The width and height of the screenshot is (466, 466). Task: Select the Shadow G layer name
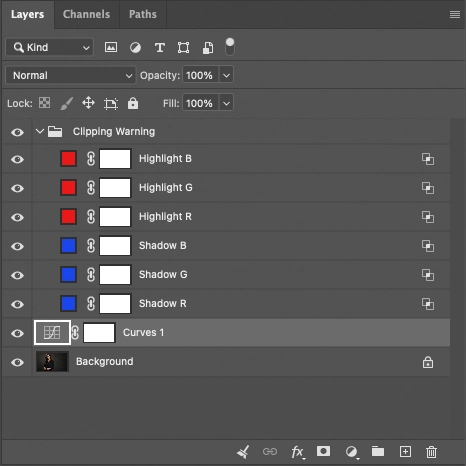click(163, 275)
